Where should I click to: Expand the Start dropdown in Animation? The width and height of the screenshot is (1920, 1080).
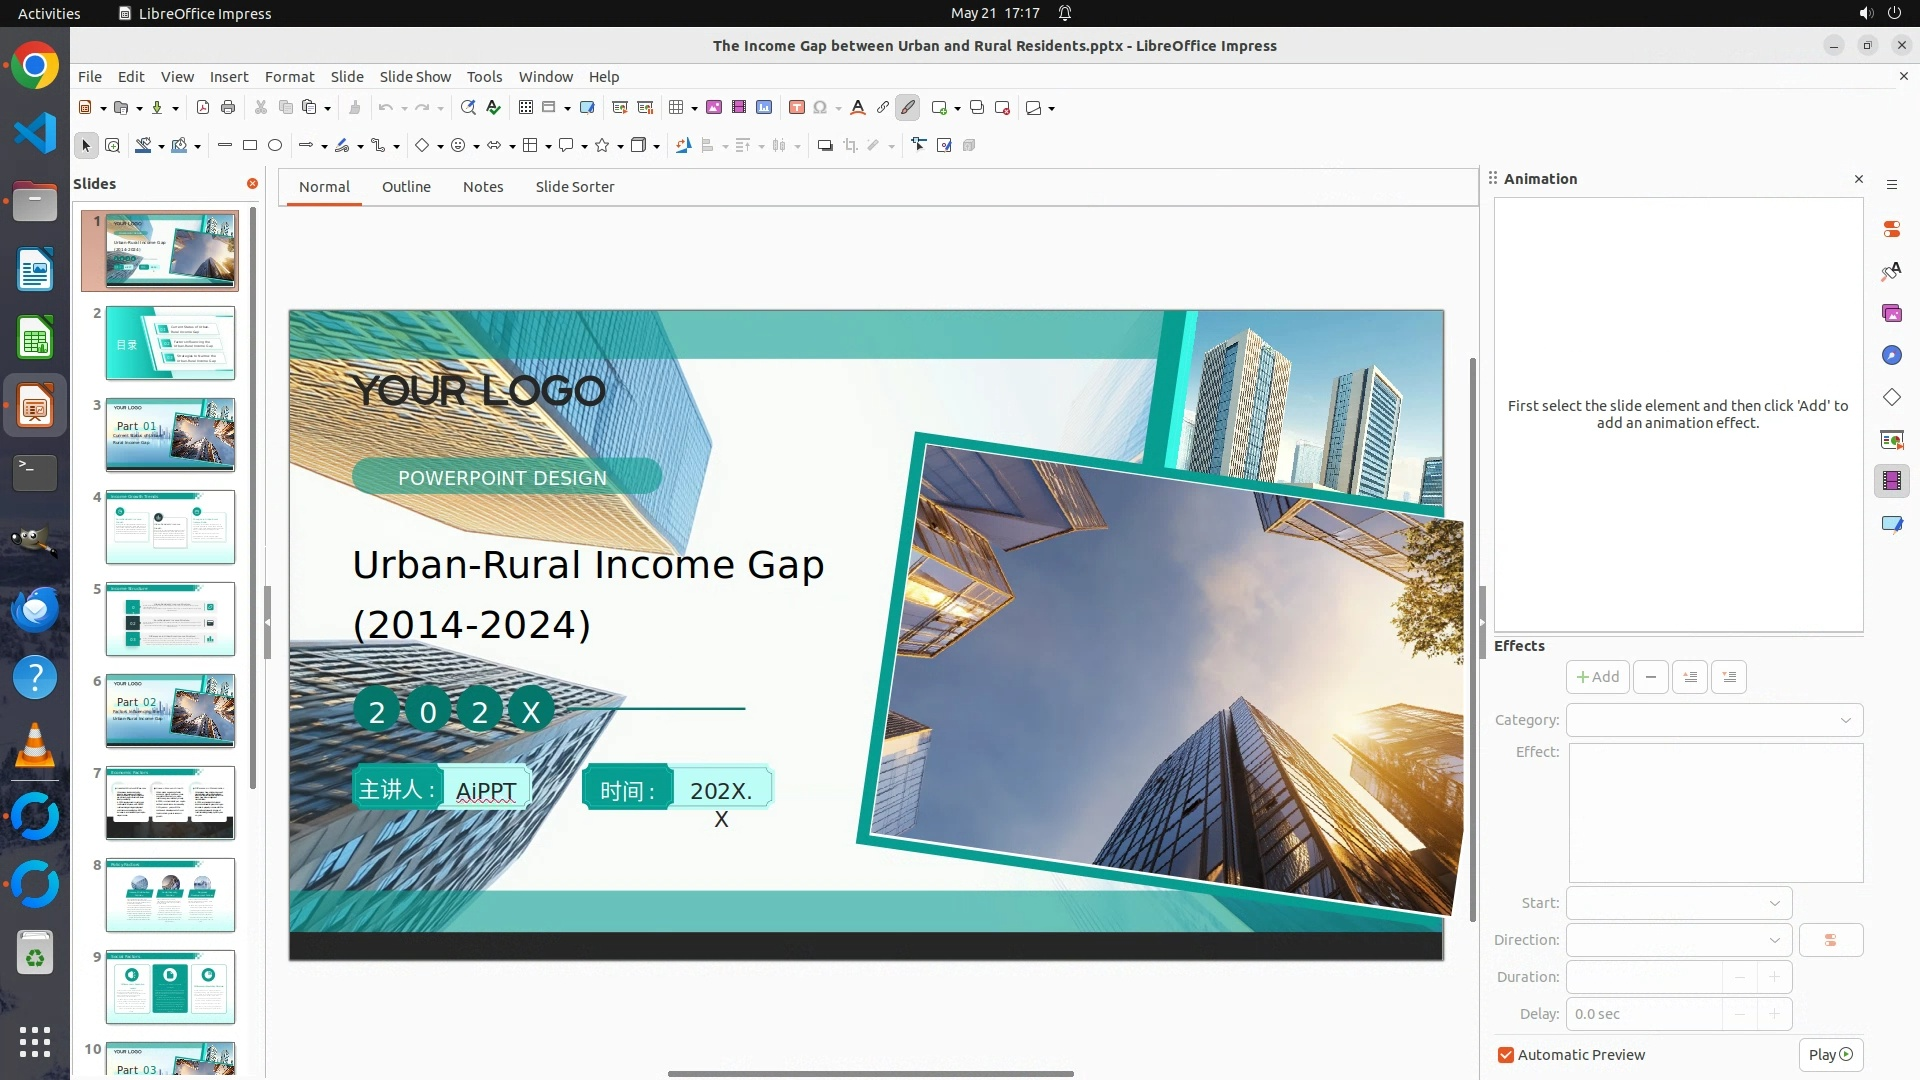1679,903
